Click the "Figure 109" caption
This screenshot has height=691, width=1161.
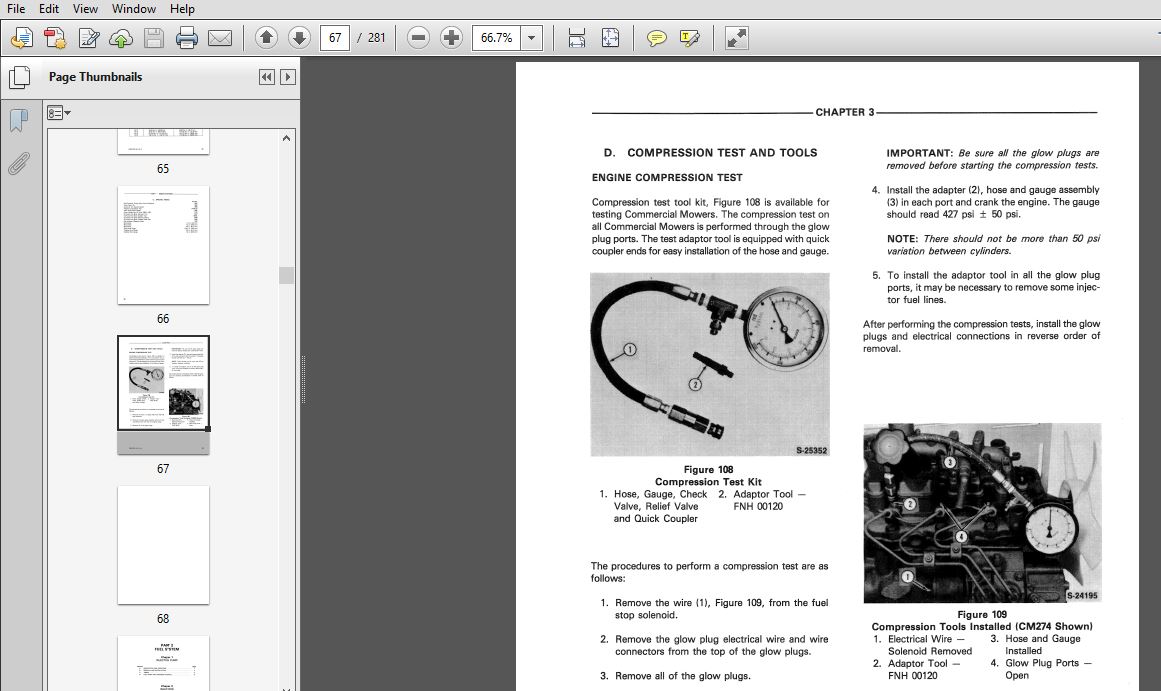pos(982,615)
